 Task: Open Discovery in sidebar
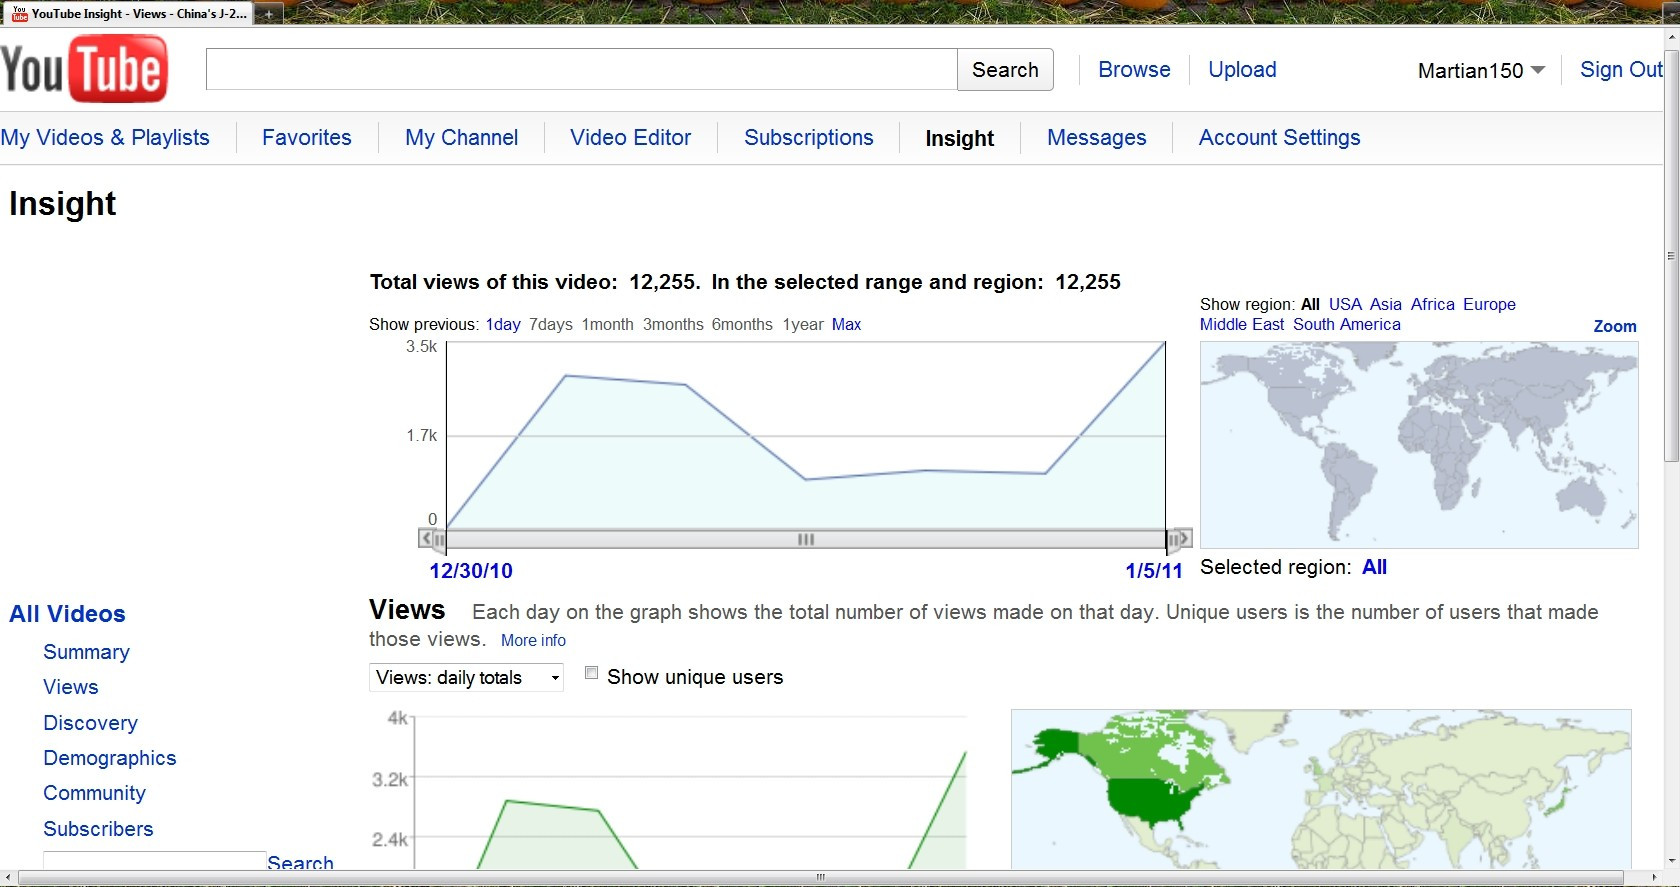tap(90, 723)
